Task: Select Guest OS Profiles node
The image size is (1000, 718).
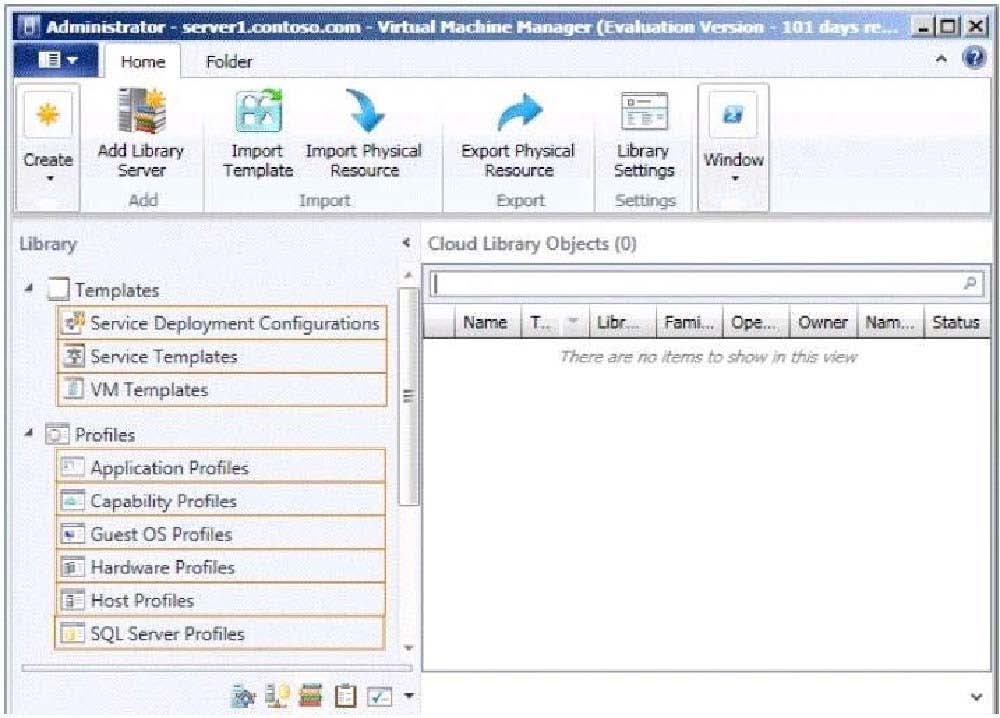Action: point(221,534)
